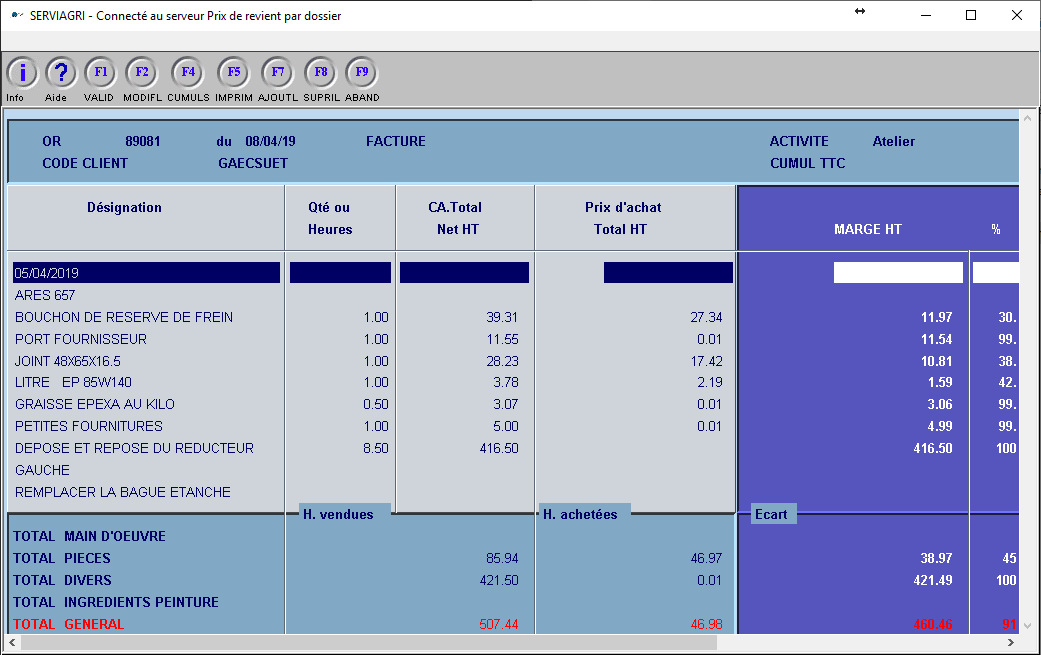This screenshot has width=1041, height=655.
Task: Click total divers margin 421.49
Action: 933,580
